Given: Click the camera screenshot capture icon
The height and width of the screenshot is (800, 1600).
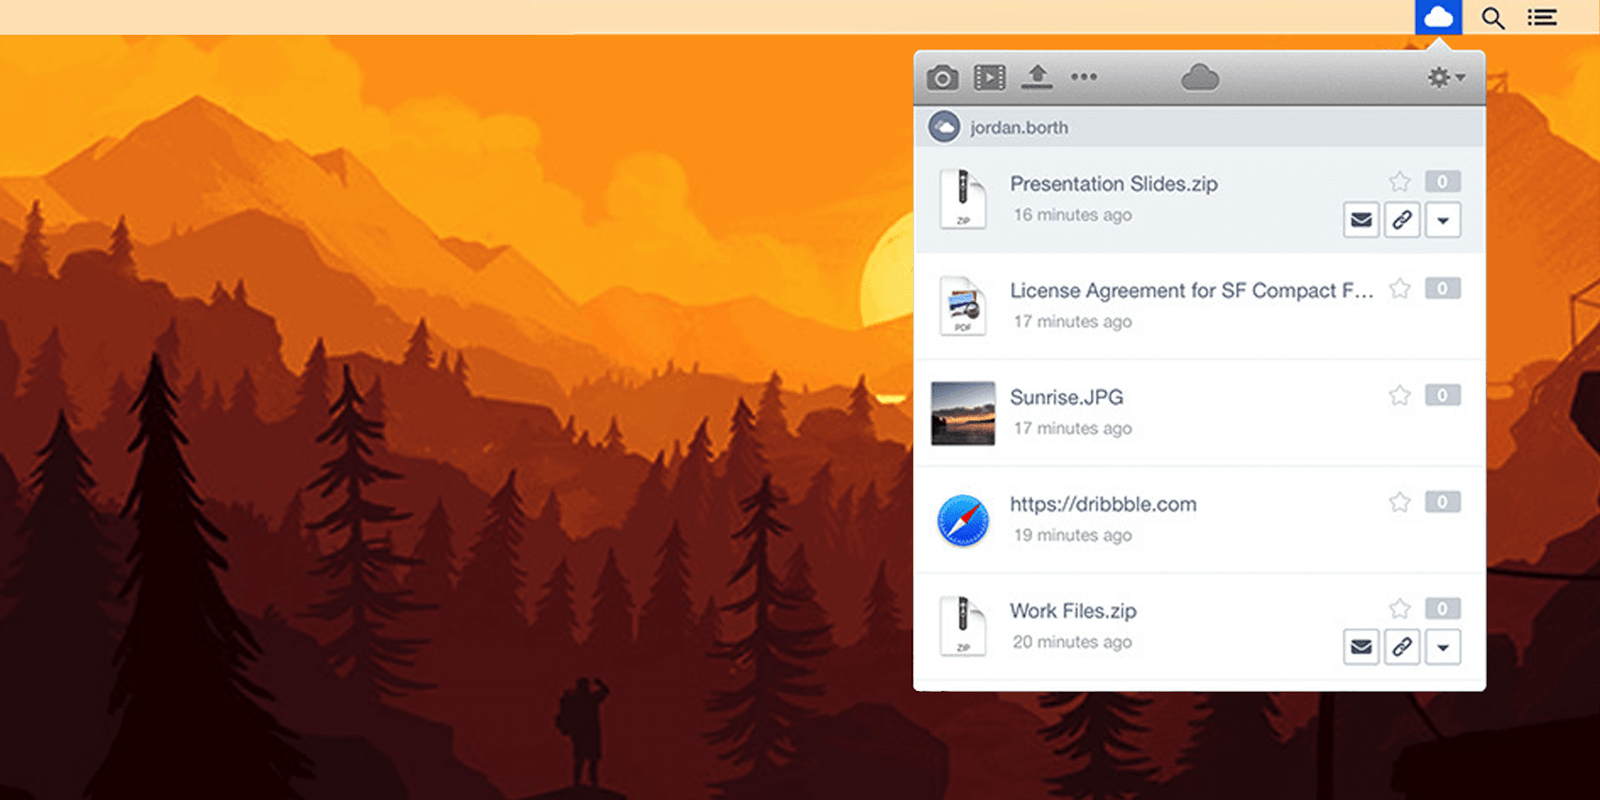Looking at the screenshot, I should click(942, 77).
